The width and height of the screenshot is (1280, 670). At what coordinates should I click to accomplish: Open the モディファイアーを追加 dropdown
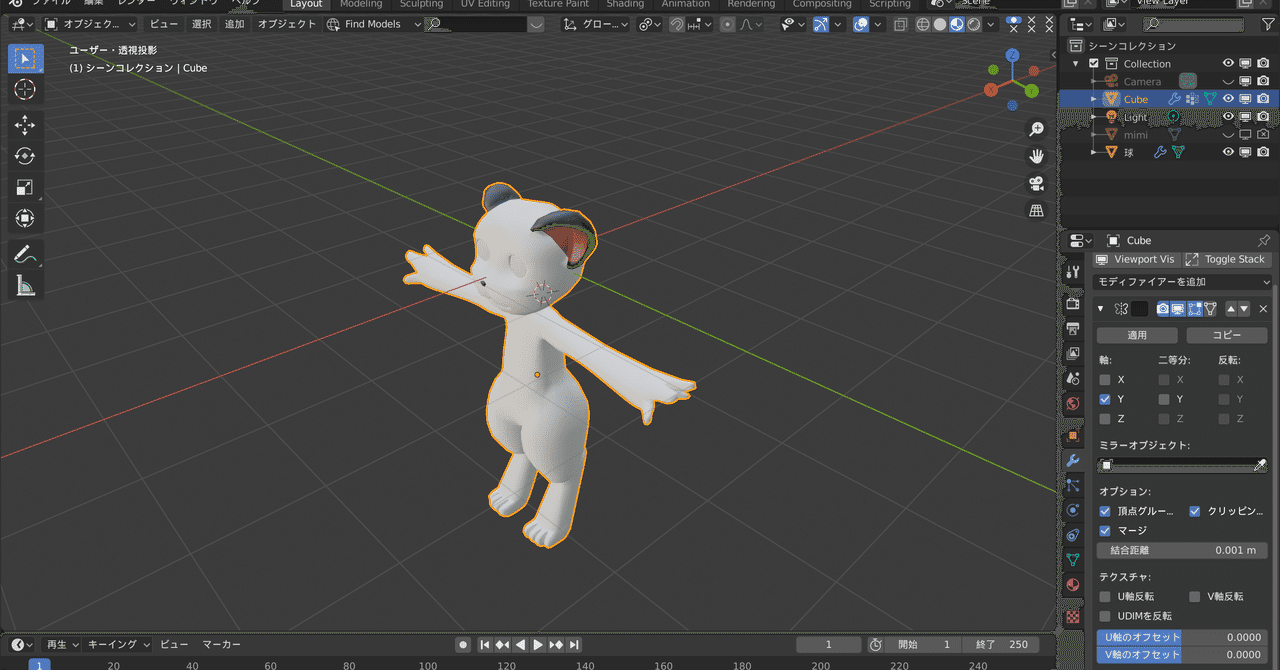click(x=1183, y=282)
